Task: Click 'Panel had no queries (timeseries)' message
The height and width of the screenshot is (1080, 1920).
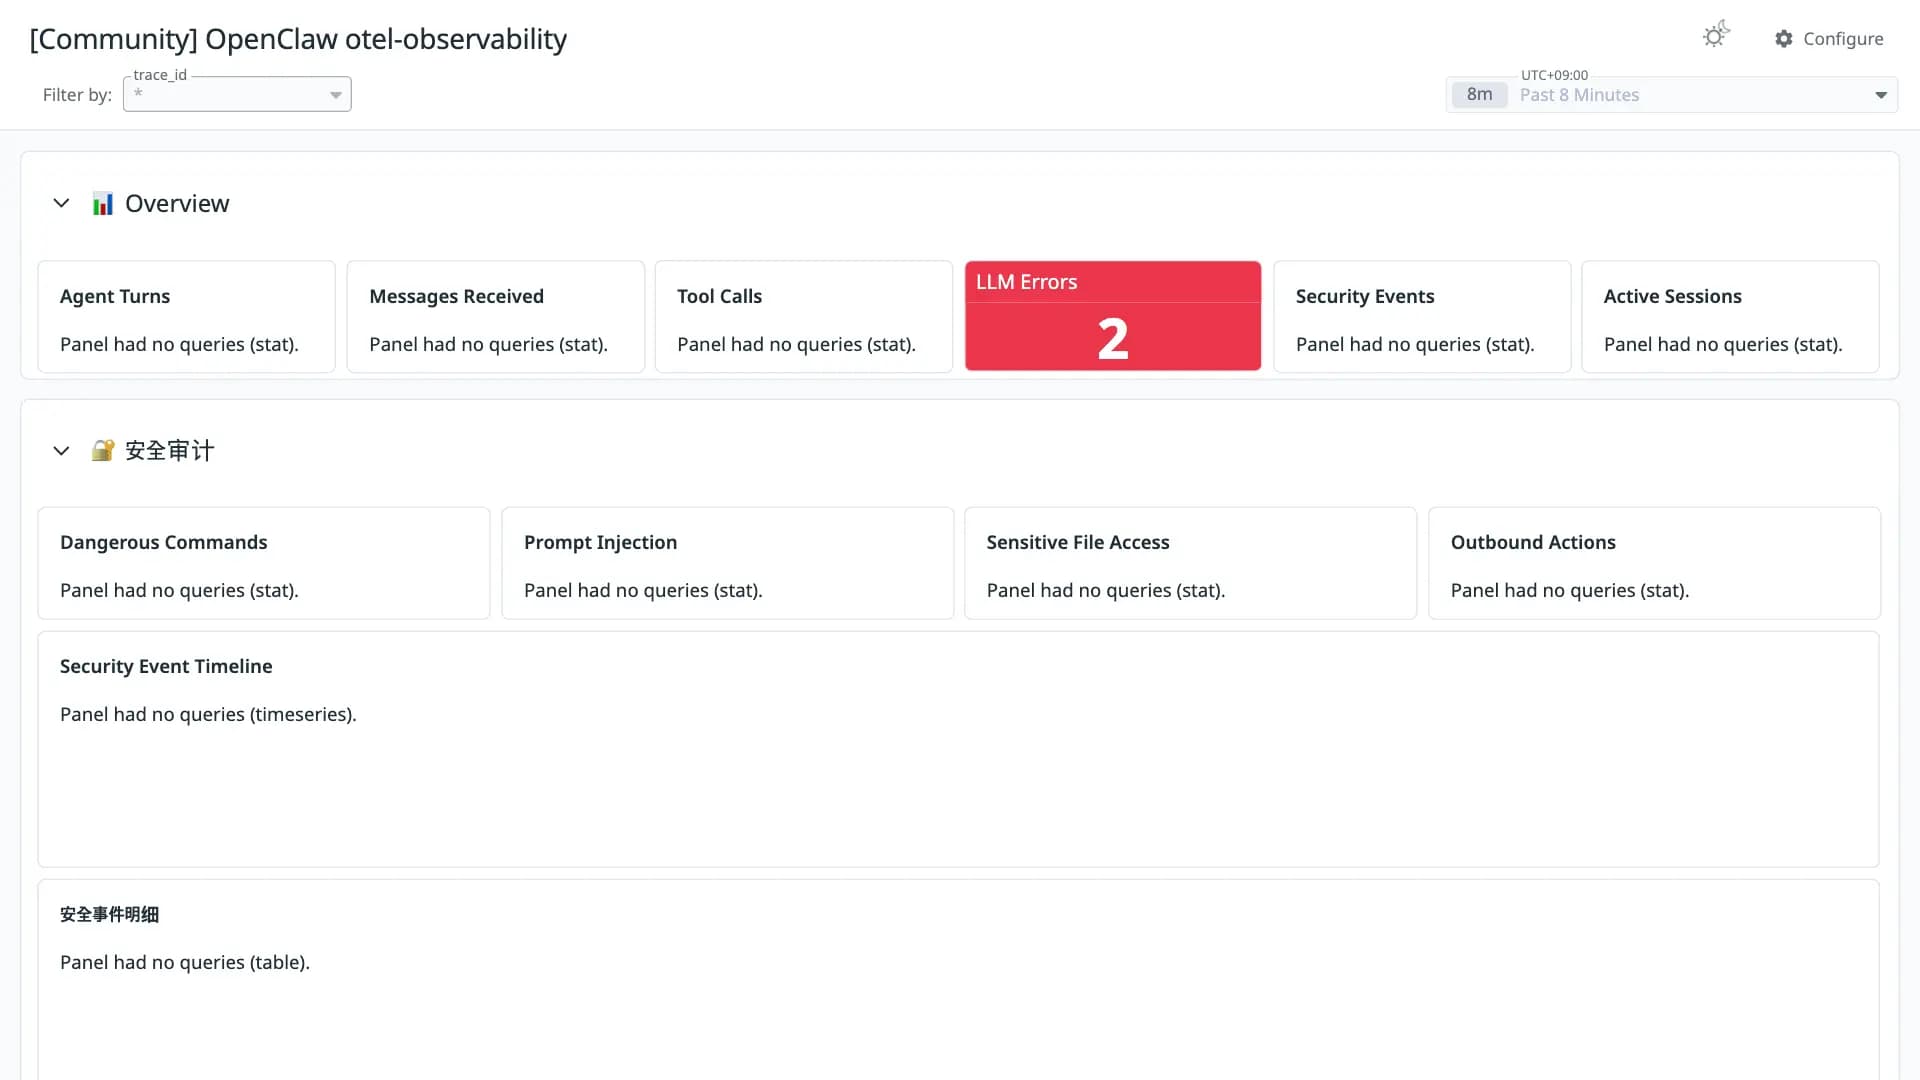Action: [208, 714]
